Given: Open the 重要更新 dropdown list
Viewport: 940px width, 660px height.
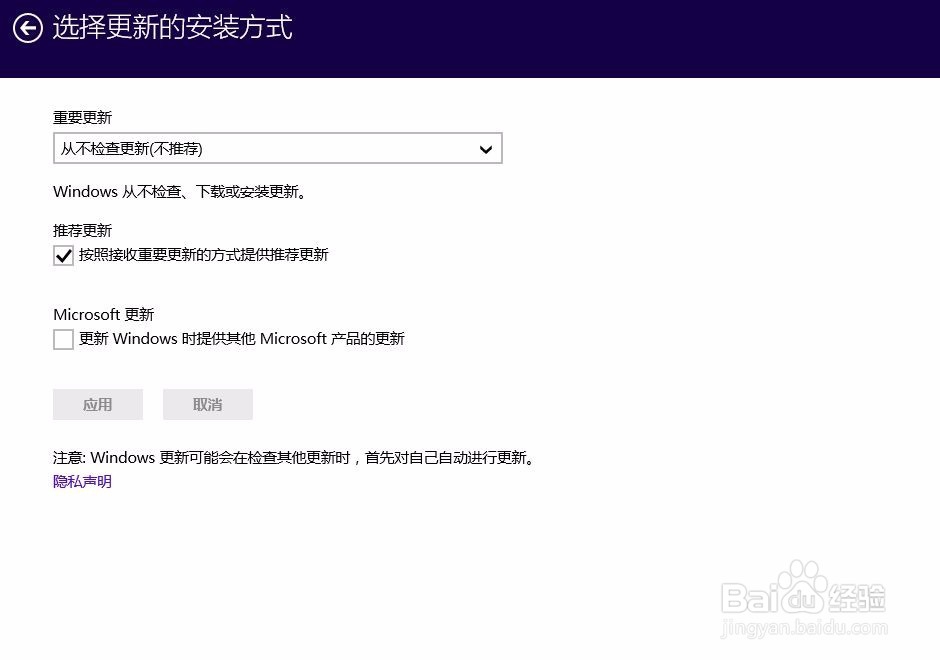Looking at the screenshot, I should (278, 148).
